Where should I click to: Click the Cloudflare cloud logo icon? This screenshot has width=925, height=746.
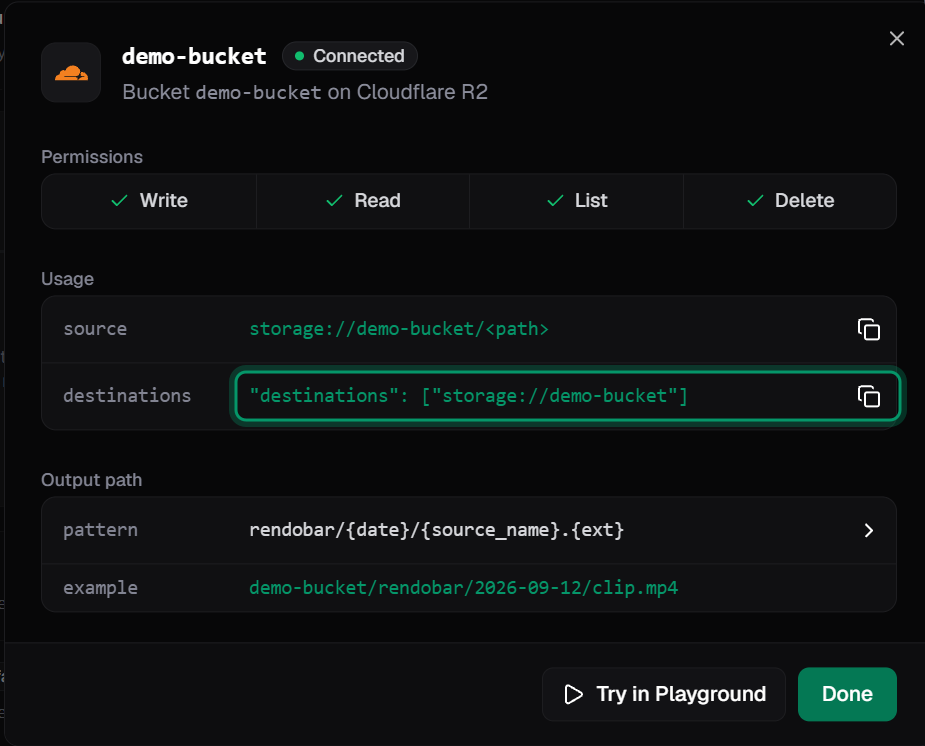point(71,73)
